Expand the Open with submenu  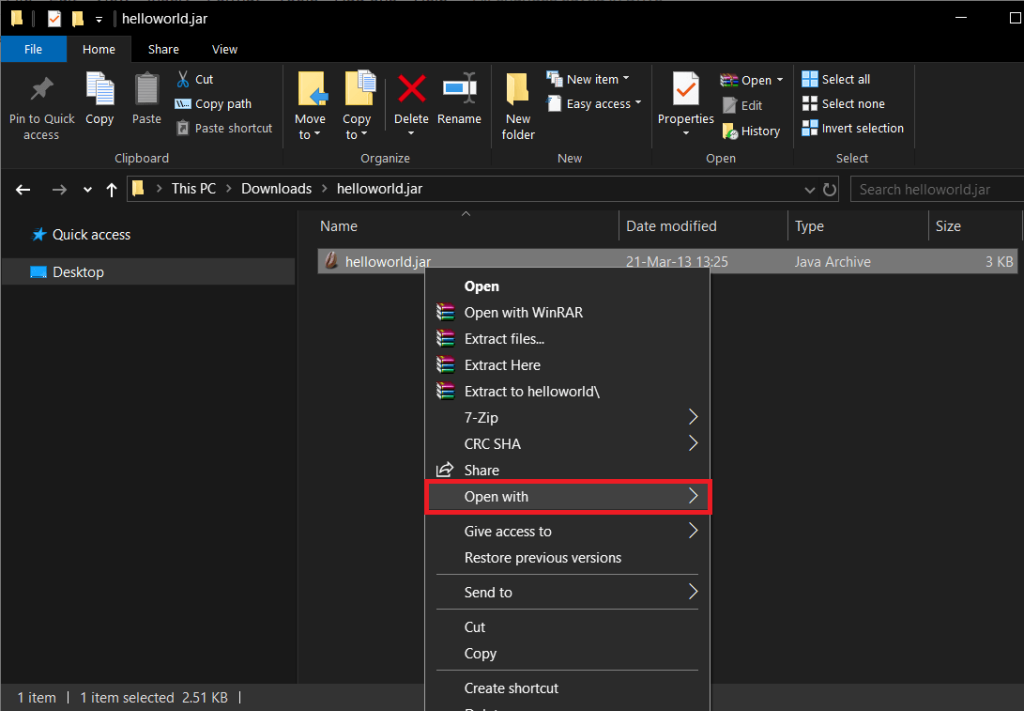567,497
